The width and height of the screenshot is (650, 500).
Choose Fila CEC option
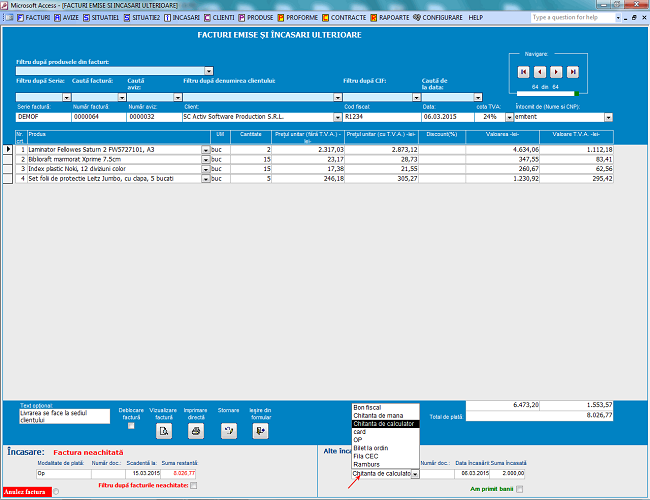tap(386, 456)
